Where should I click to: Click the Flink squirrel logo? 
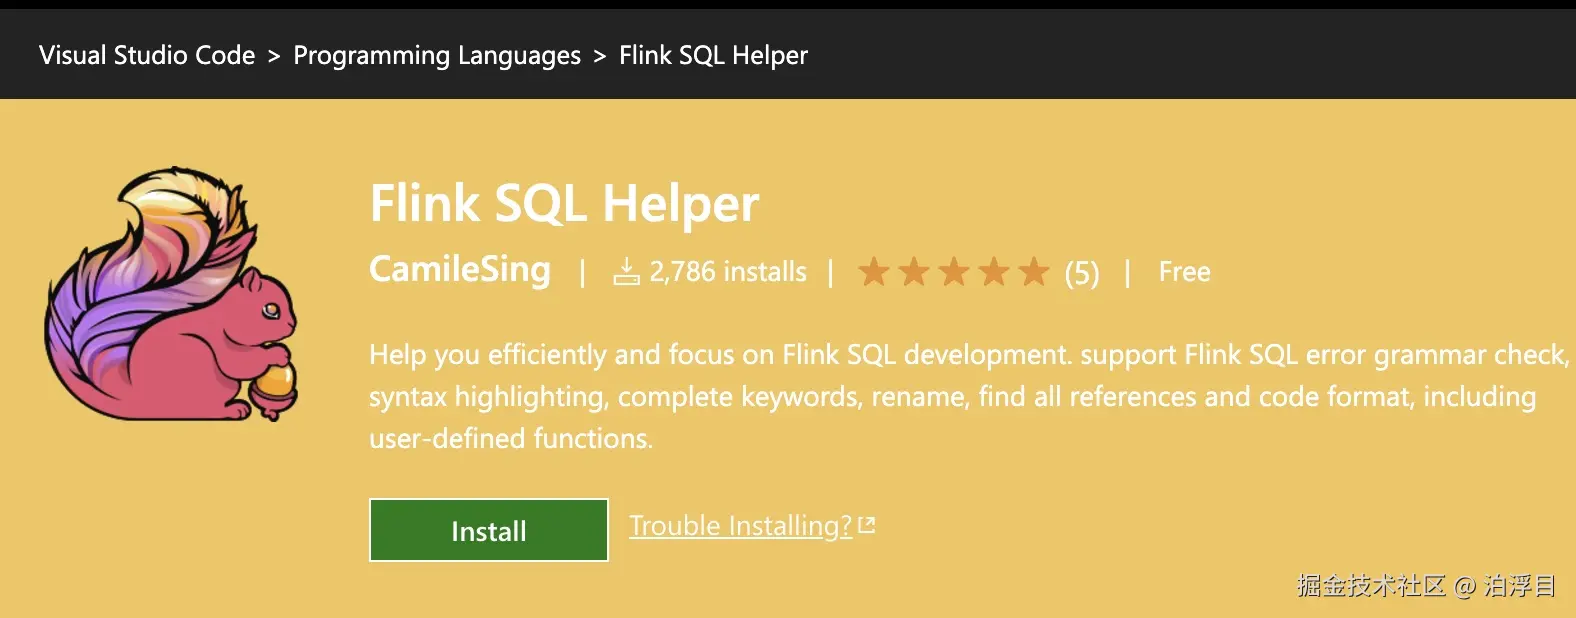171,294
